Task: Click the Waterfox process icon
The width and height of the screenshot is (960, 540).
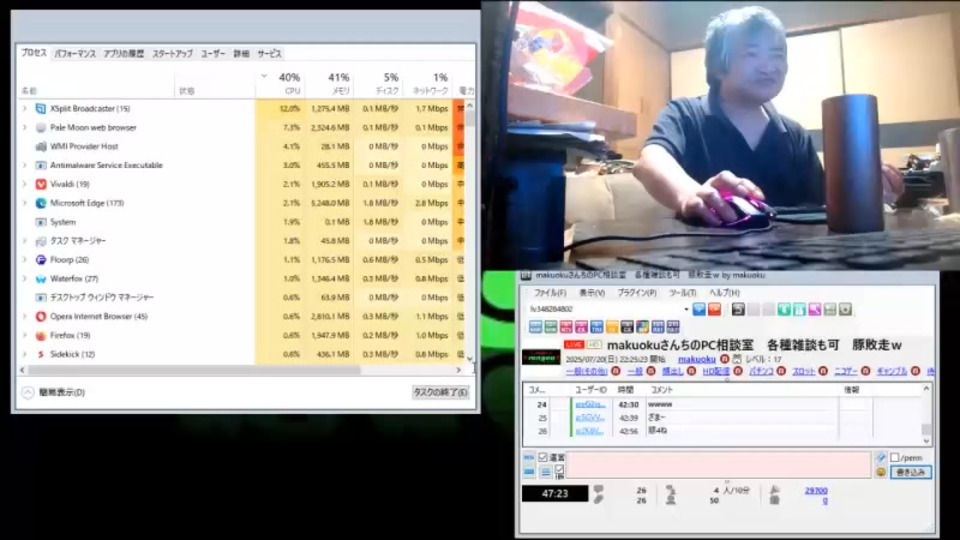Action: click(40, 279)
